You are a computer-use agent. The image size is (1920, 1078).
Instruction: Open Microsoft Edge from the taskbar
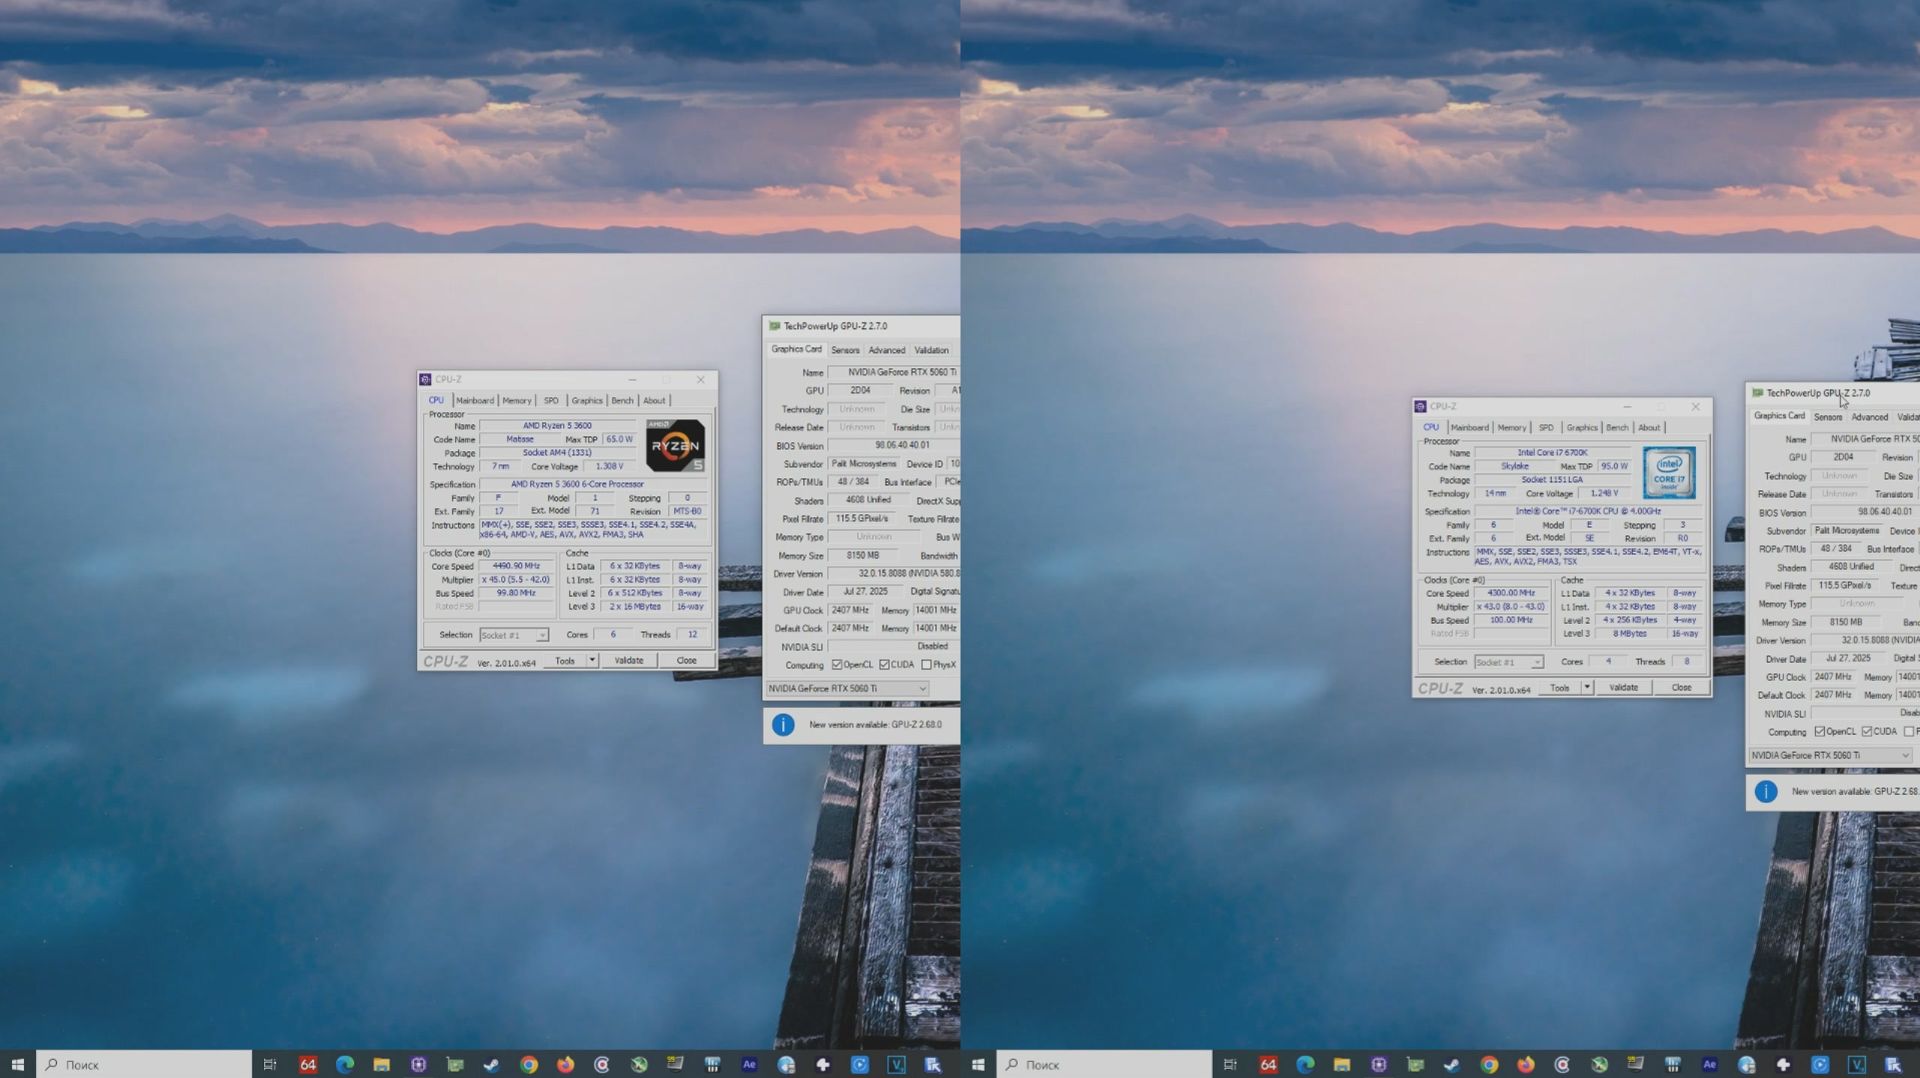[344, 1064]
